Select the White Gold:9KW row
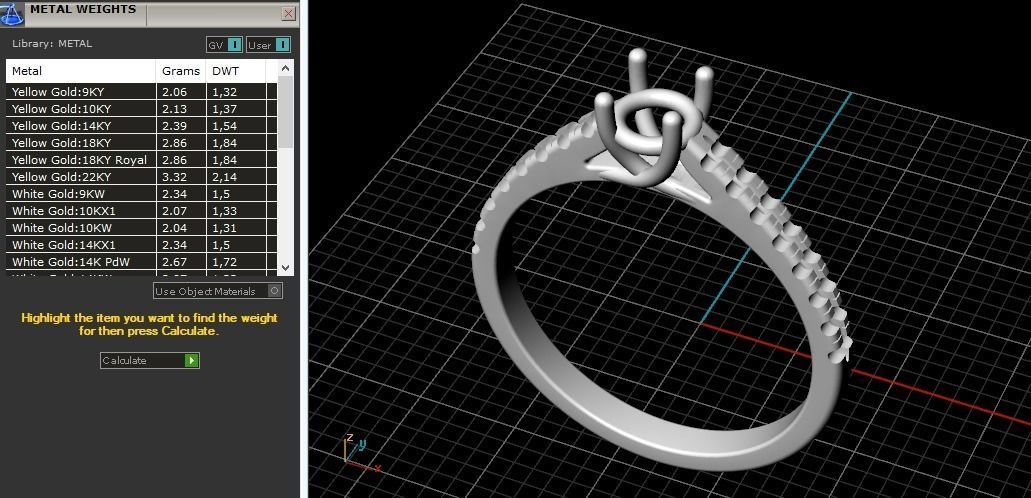 [x=142, y=194]
